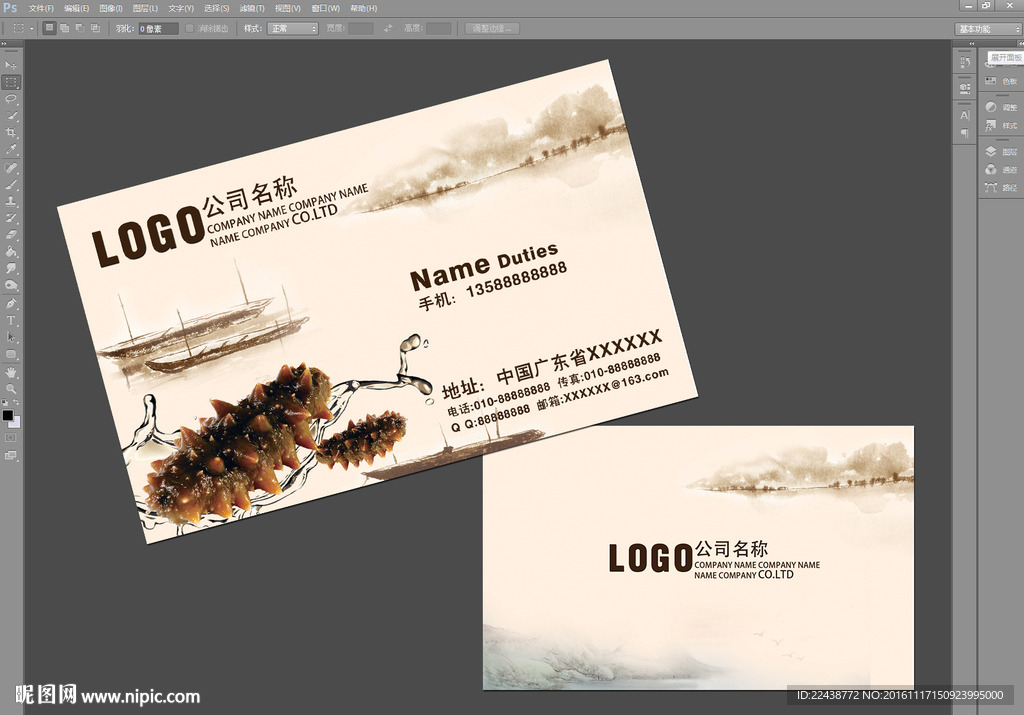Screen dimensions: 1024x715
Task: Select the Brush tool
Action: tap(11, 185)
